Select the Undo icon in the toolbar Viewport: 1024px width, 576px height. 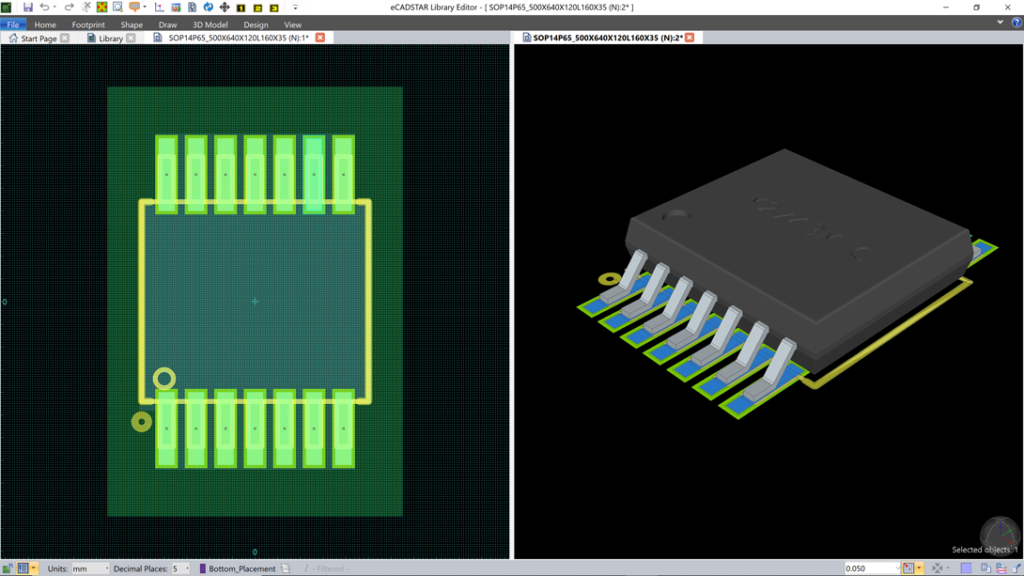coord(46,8)
